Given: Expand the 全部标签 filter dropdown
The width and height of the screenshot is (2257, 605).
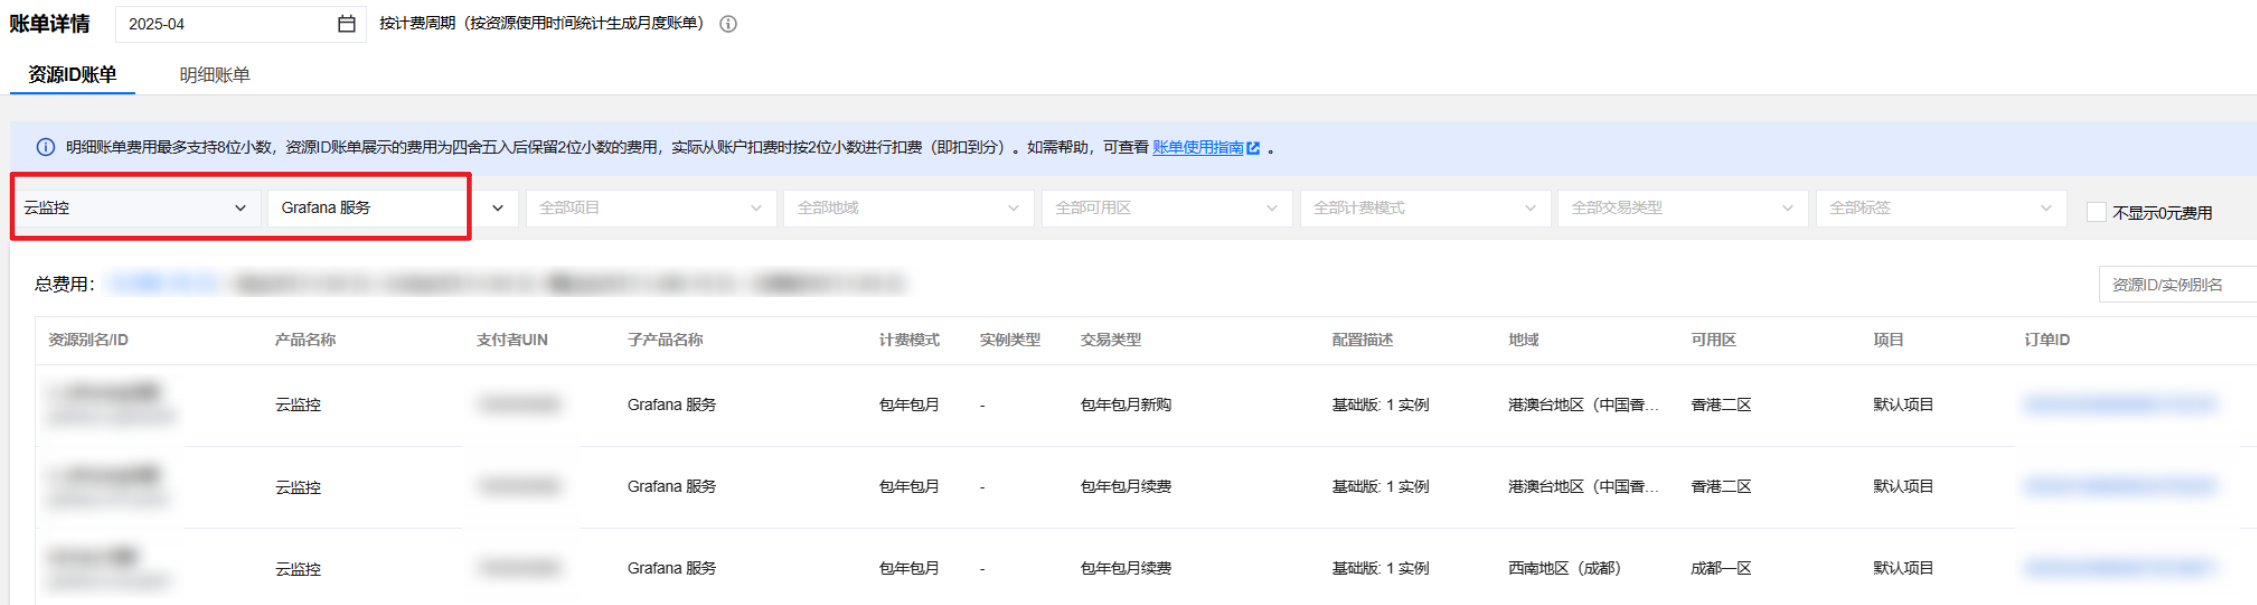Looking at the screenshot, I should point(1941,208).
